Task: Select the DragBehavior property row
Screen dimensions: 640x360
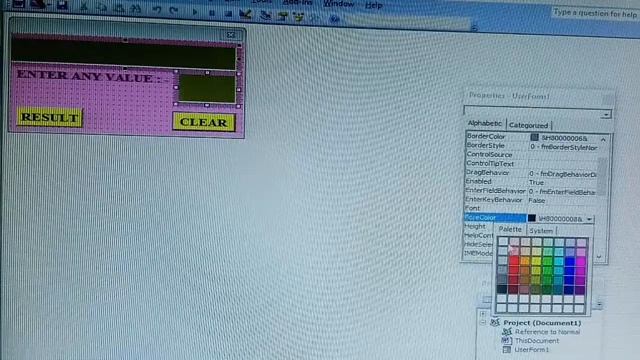Action: pyautogui.click(x=532, y=173)
